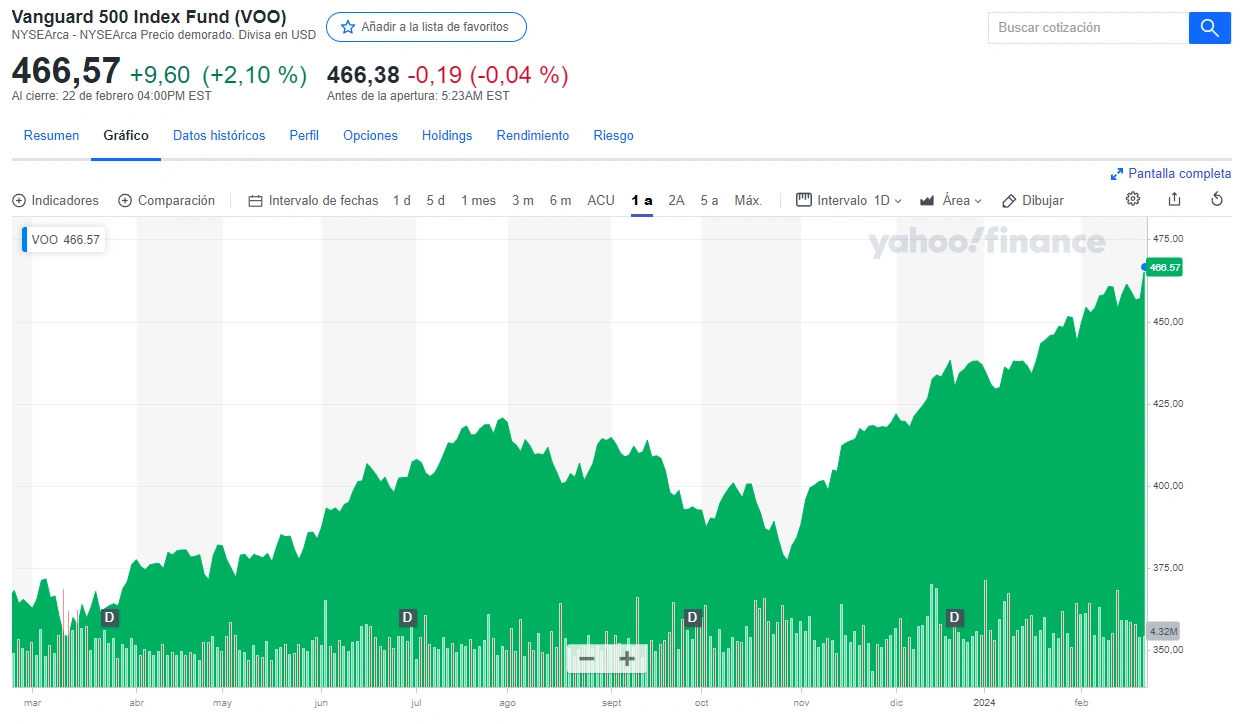Image resolution: width=1240 pixels, height=724 pixels.
Task: Select the Máx. time range
Action: [x=748, y=200]
